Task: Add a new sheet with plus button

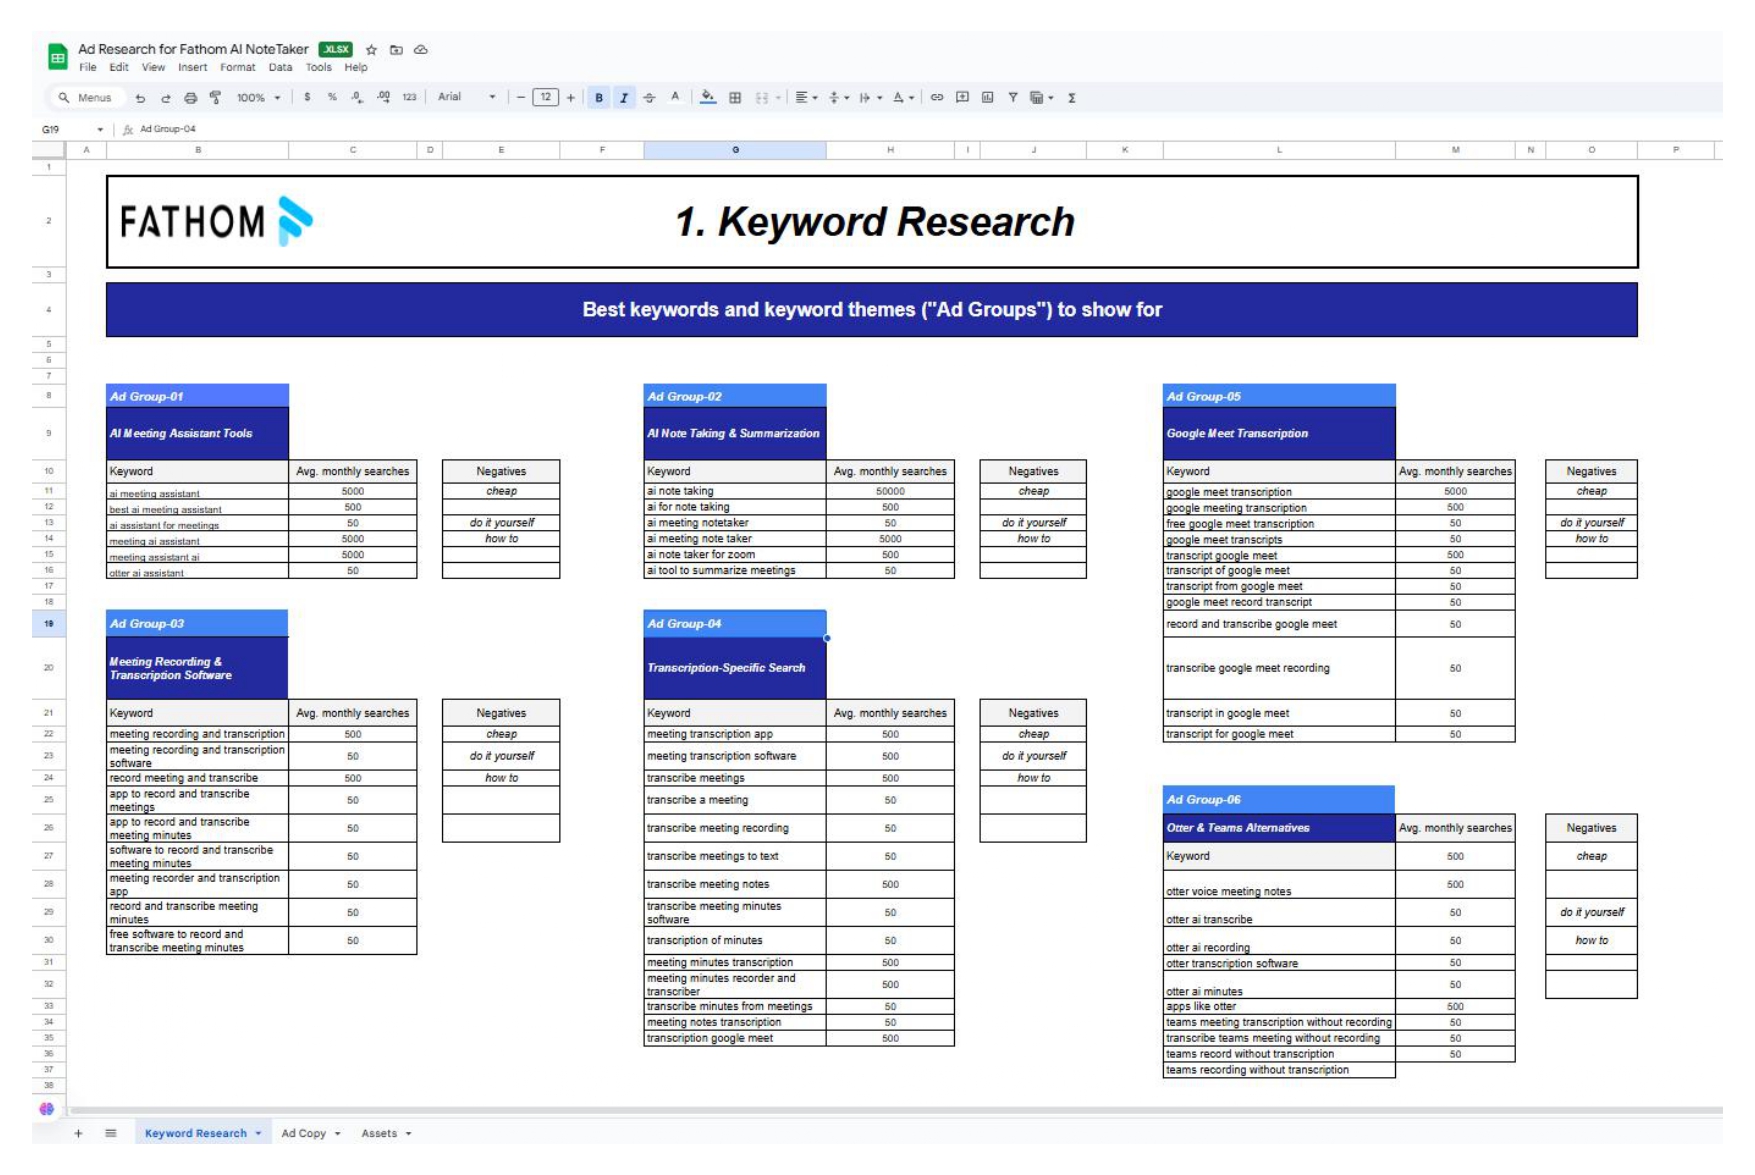Action: click(78, 1133)
